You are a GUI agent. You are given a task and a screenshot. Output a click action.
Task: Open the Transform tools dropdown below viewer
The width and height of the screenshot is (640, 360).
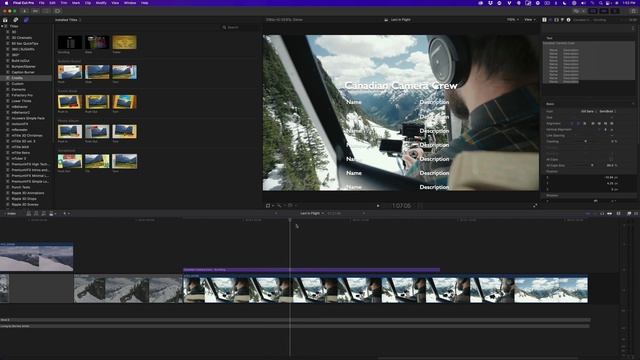(269, 206)
